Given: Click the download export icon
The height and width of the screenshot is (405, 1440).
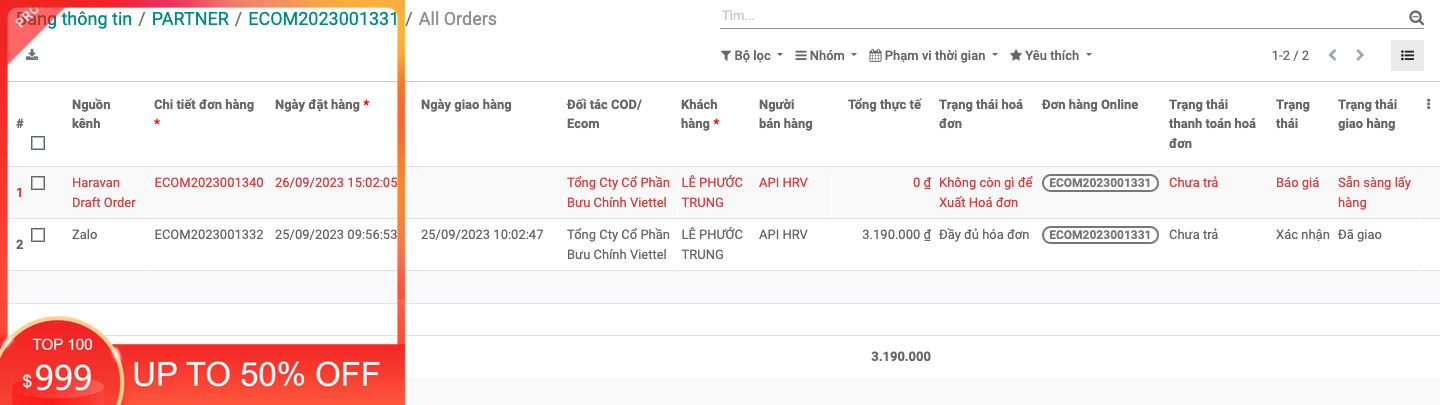Looking at the screenshot, I should (32, 55).
